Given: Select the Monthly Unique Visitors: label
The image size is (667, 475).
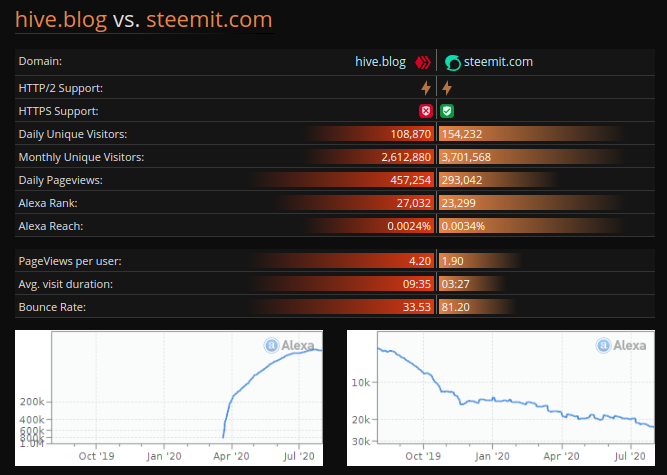Looking at the screenshot, I should pyautogui.click(x=81, y=157).
